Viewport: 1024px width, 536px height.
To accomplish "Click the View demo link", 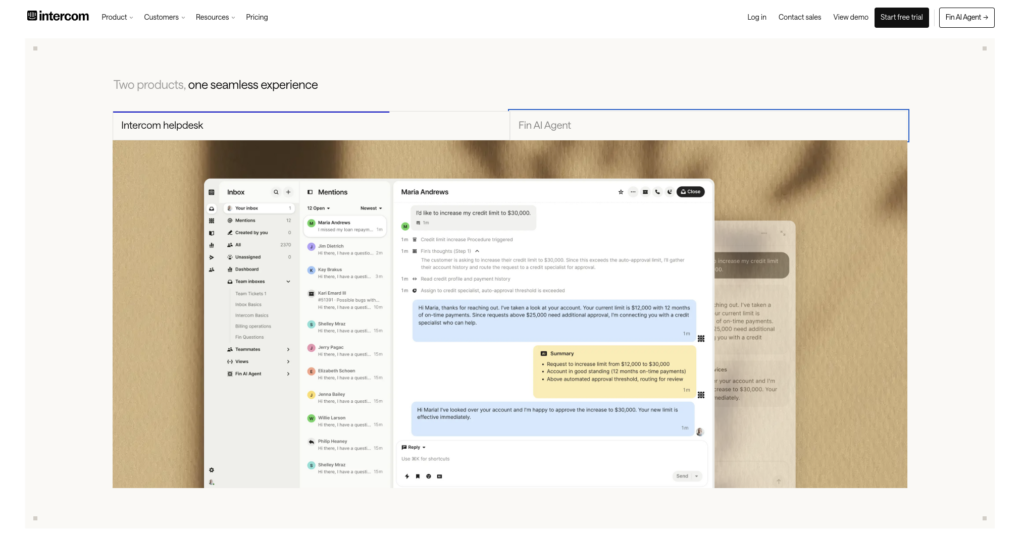I will point(850,17).
